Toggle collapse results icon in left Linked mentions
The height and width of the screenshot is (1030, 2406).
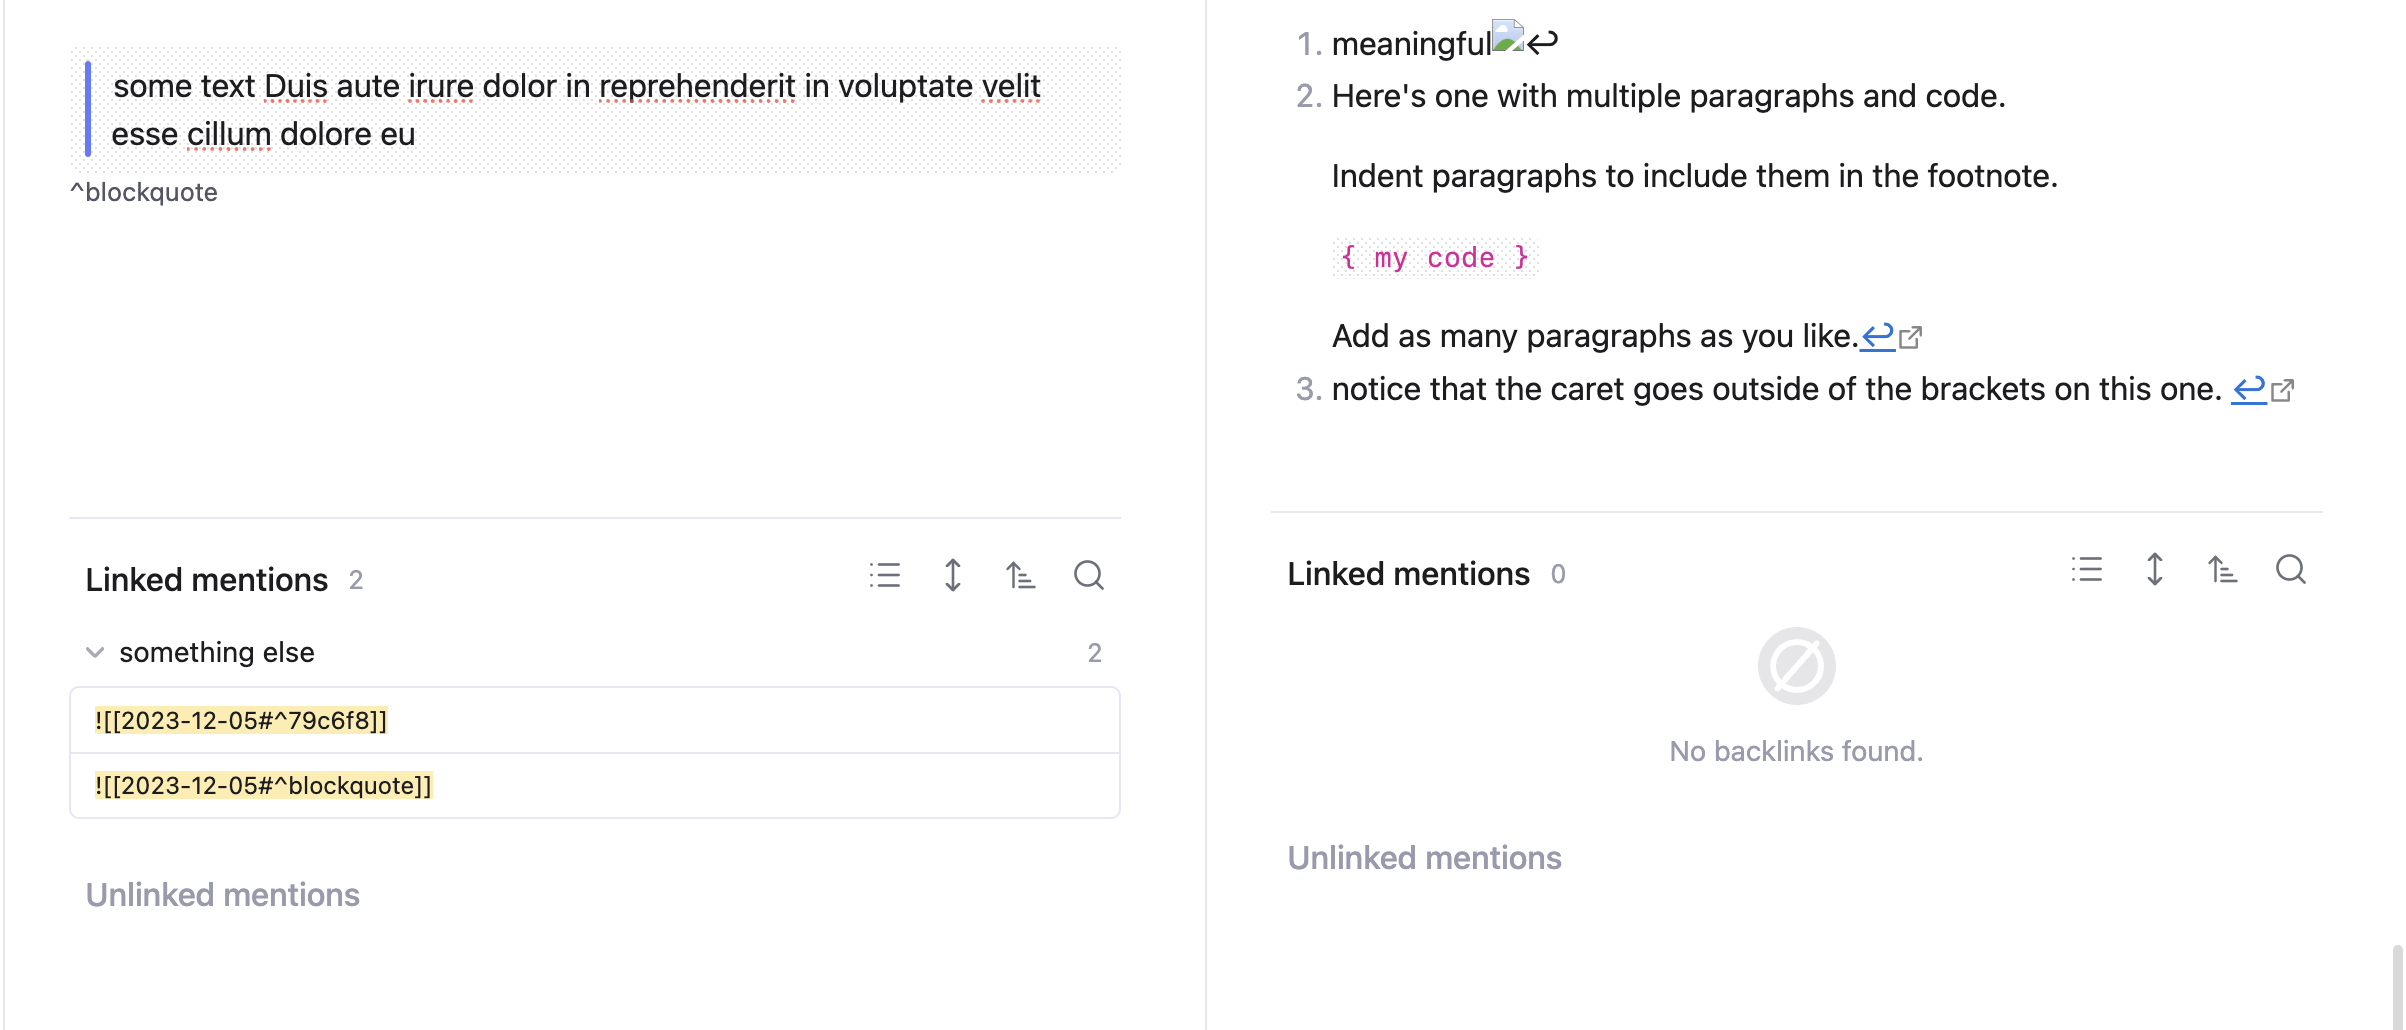(885, 576)
